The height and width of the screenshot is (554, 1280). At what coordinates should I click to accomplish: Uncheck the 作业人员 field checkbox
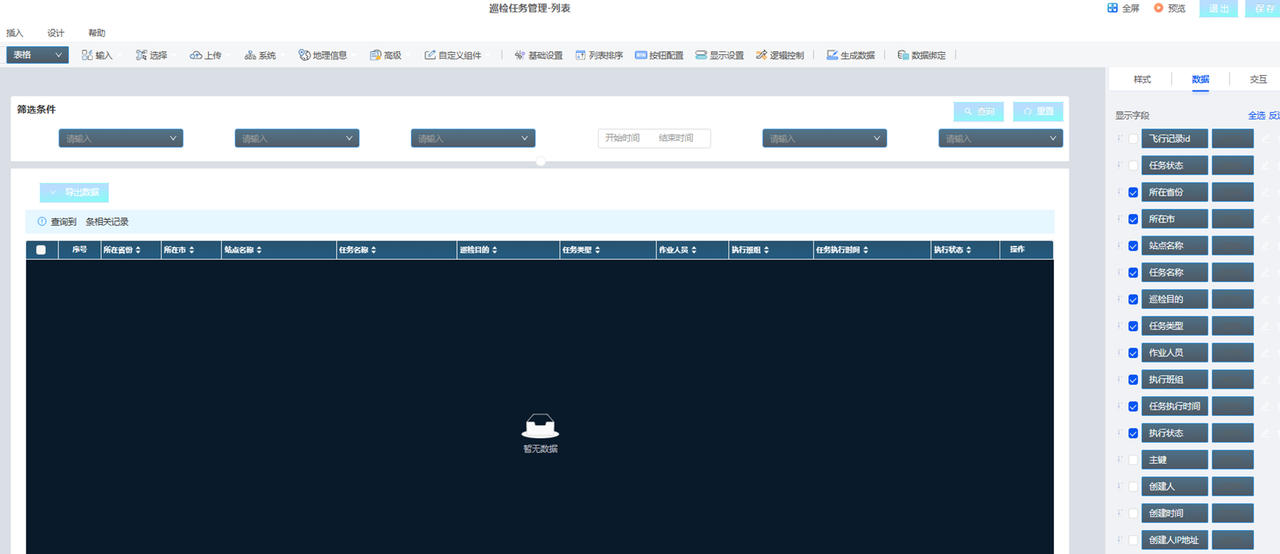[1133, 353]
